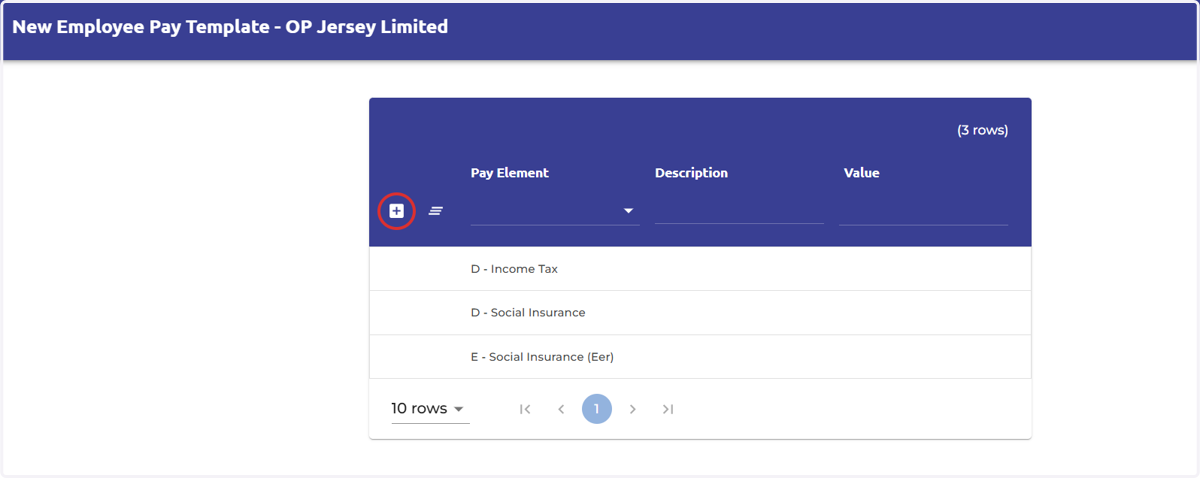Open the Pay Element filter dropdown
The width and height of the screenshot is (1200, 478).
pyautogui.click(x=555, y=211)
